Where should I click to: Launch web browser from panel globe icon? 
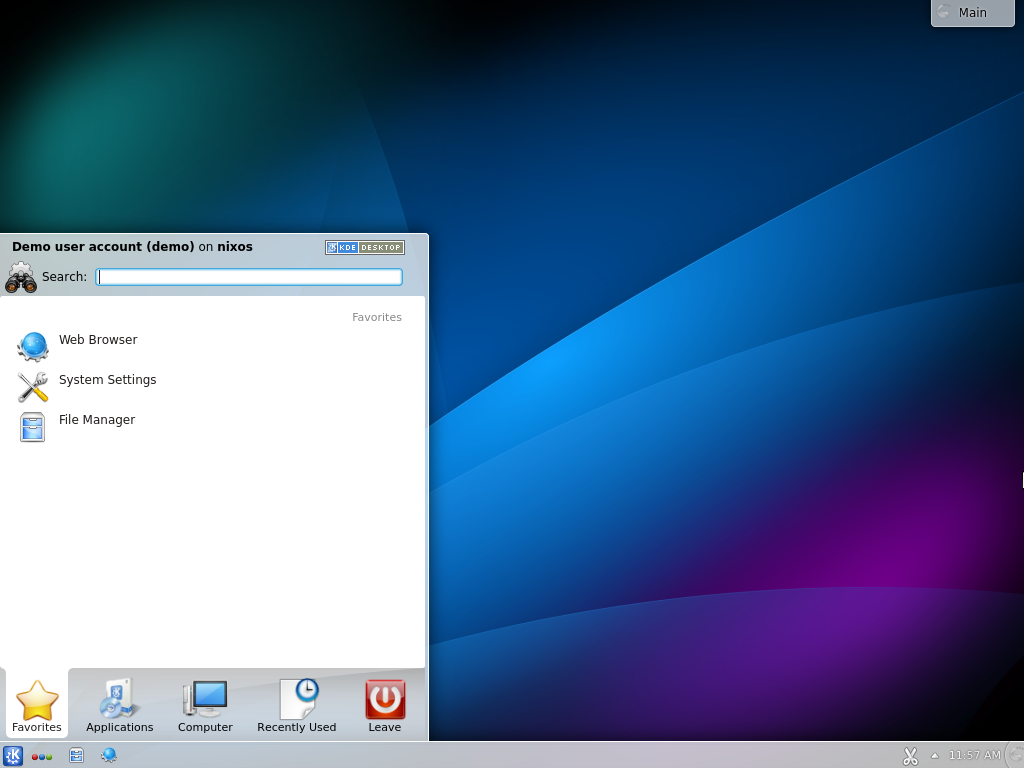coord(108,756)
